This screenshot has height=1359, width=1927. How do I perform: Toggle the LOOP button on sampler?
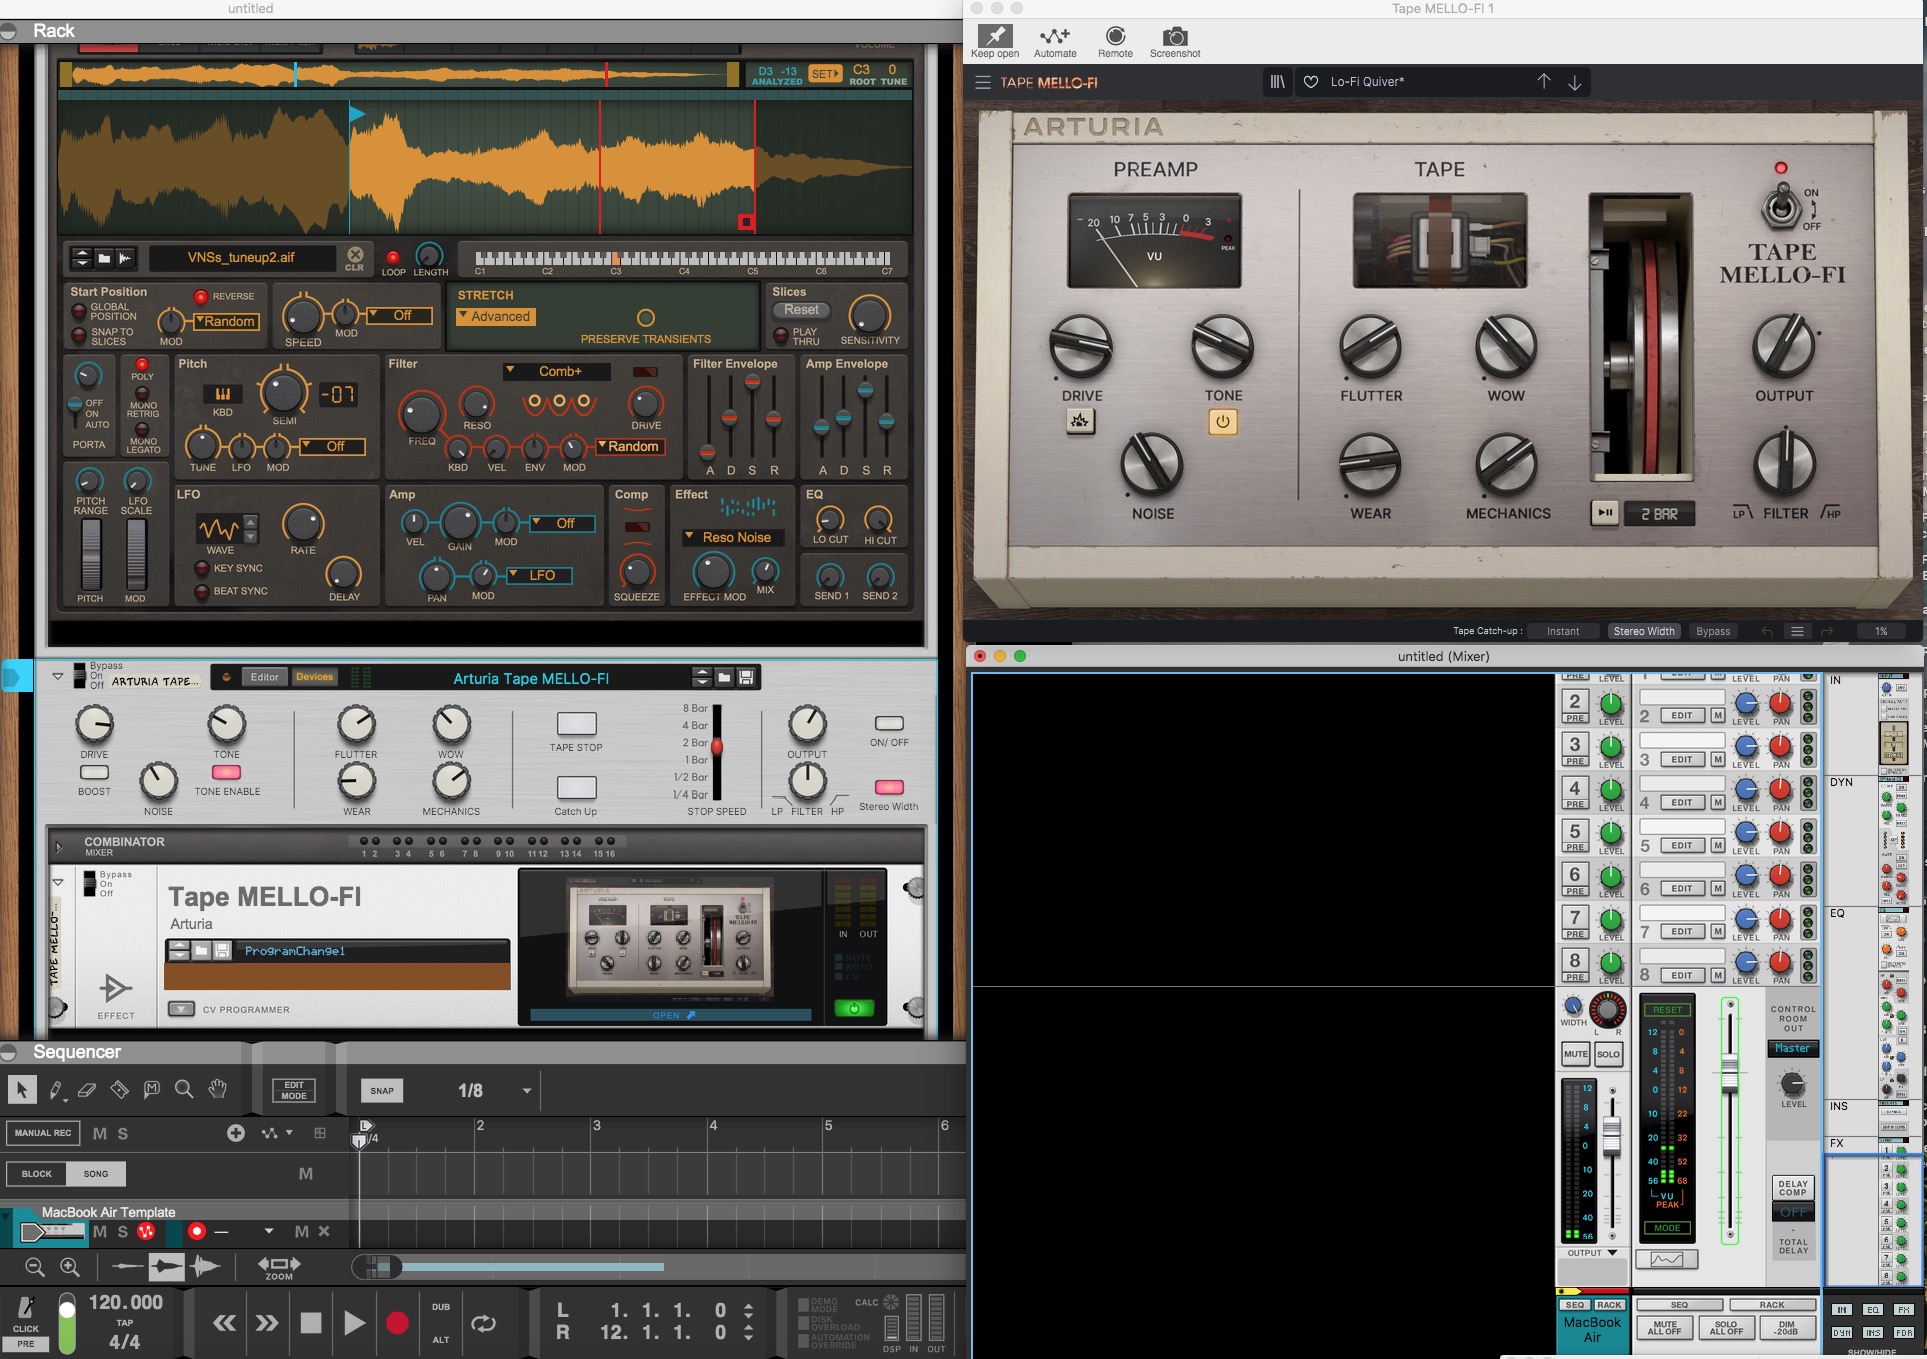pos(393,257)
